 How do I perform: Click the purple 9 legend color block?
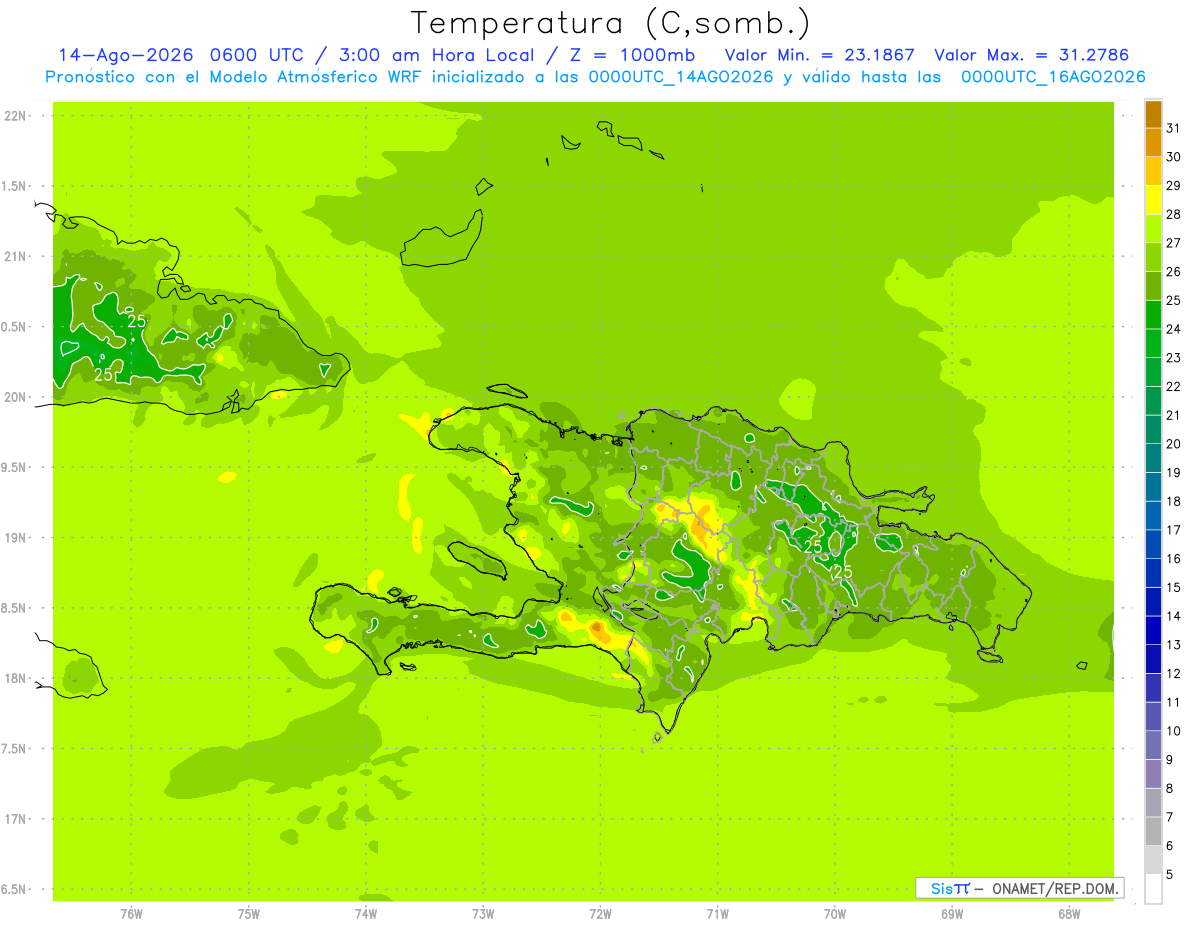(1153, 773)
